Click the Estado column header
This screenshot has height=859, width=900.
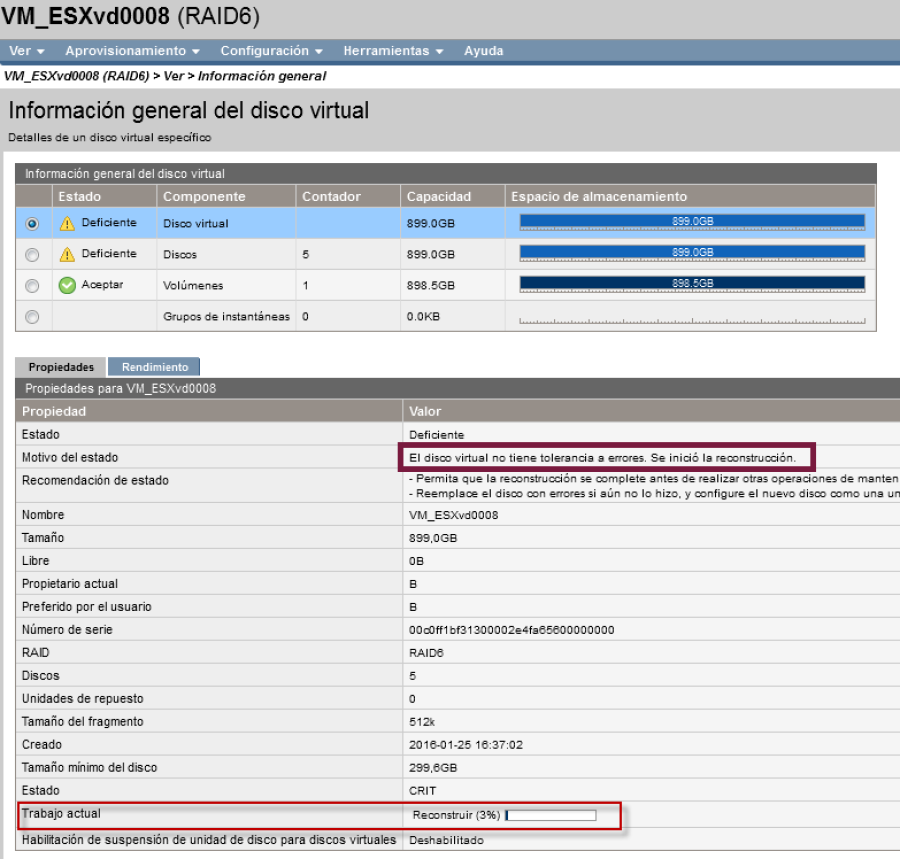click(80, 196)
